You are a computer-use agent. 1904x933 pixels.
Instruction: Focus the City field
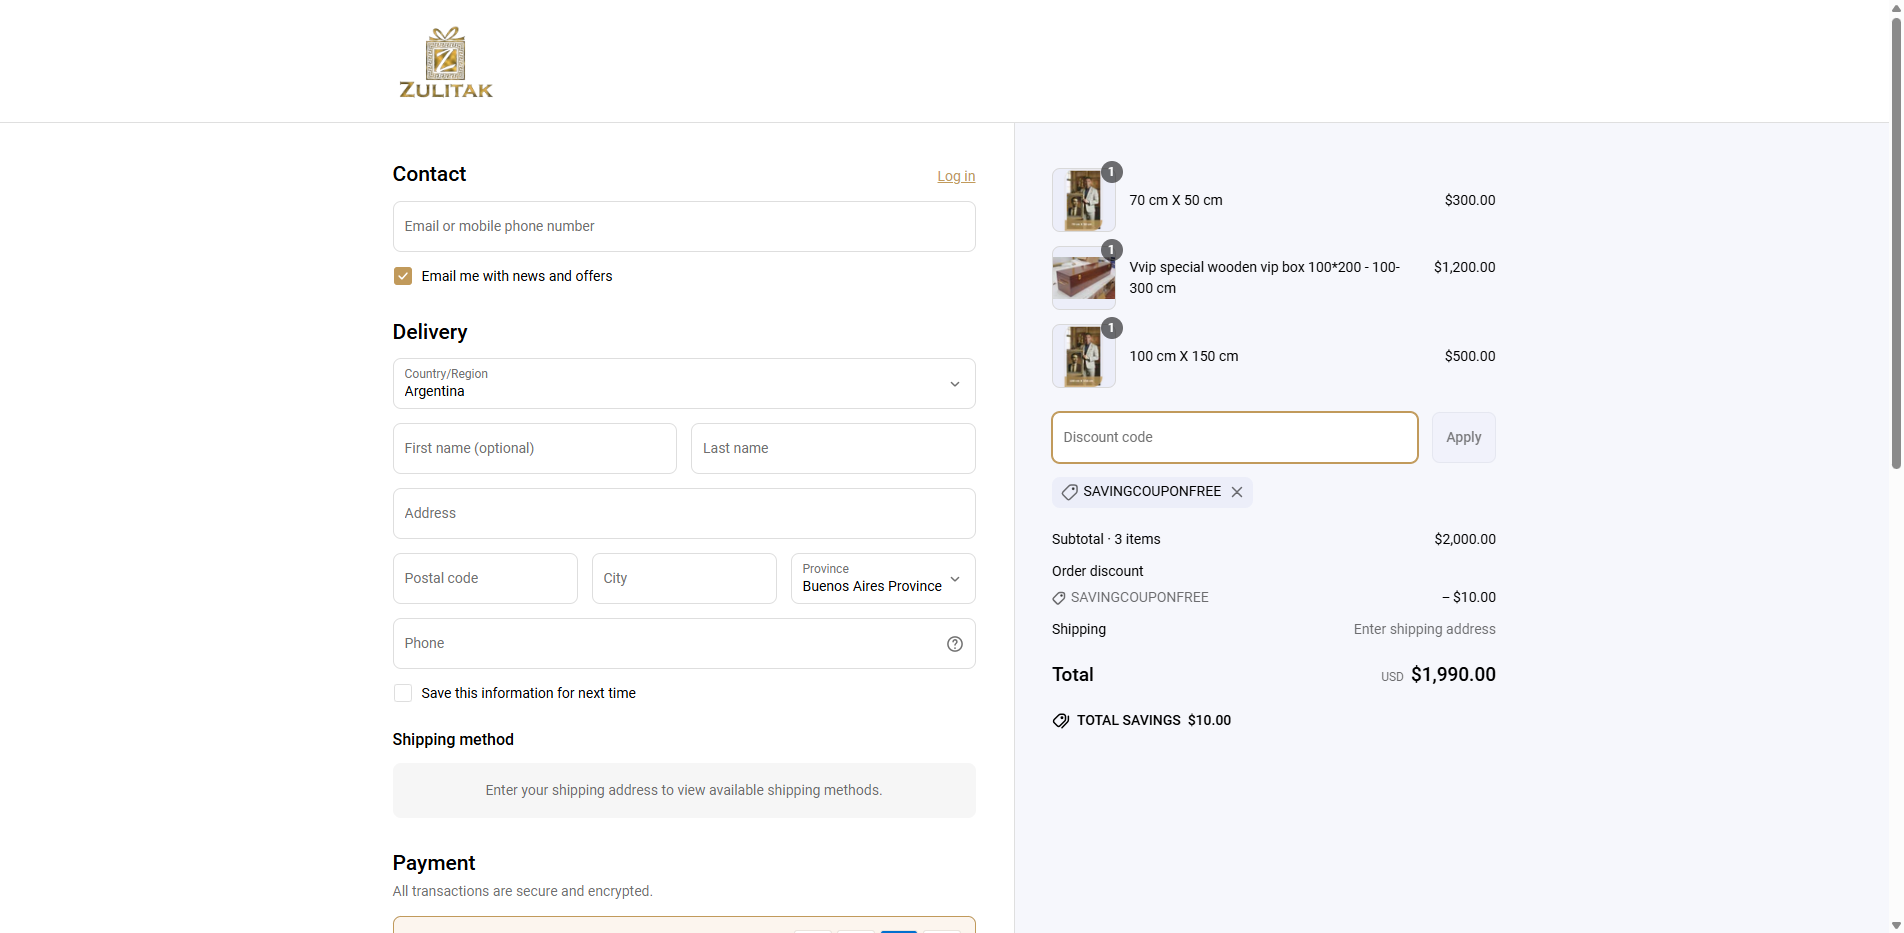[684, 579]
